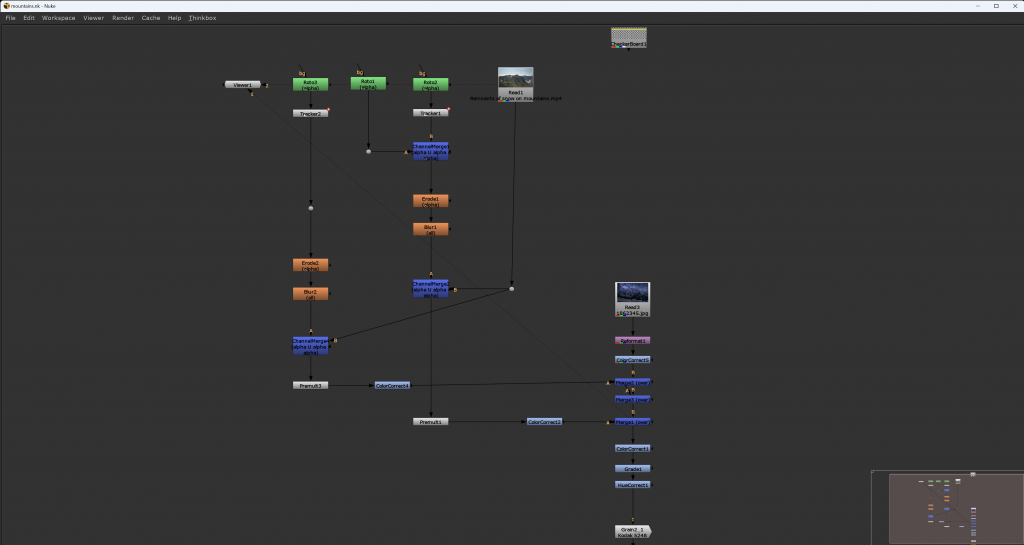Click the CheckerBoard1 node thumbnail
The image size is (1024, 545).
[x=629, y=37]
